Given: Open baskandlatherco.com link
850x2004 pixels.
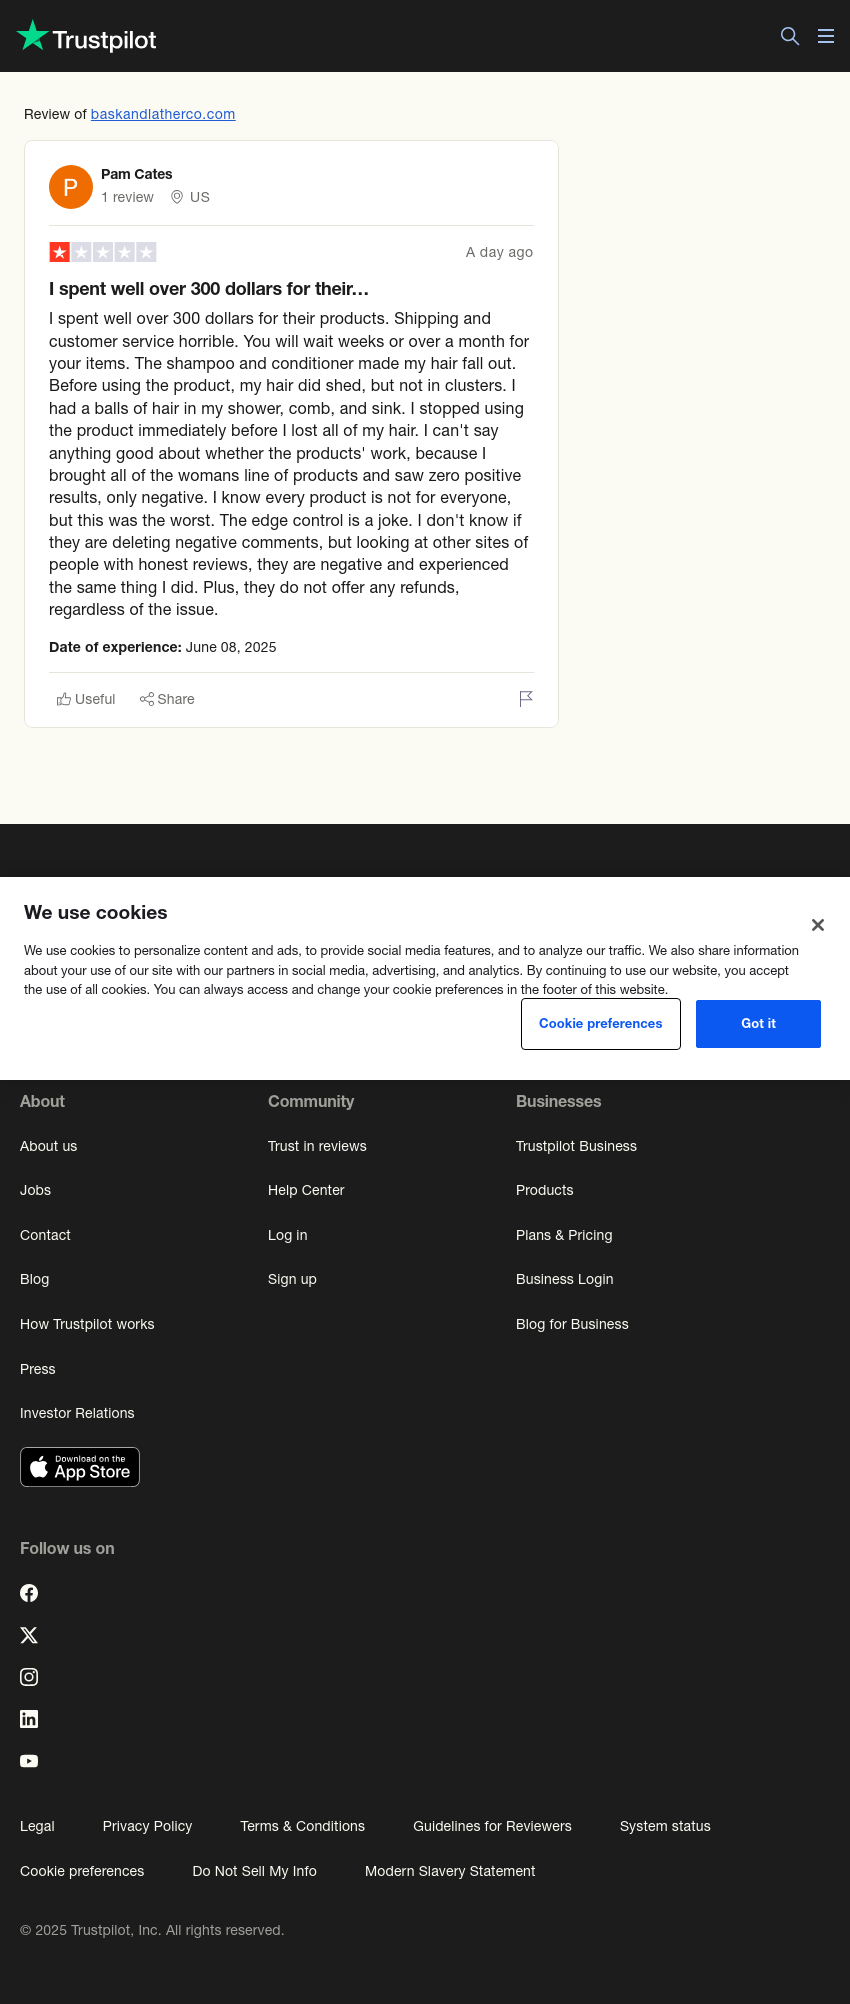Looking at the screenshot, I should pos(163,114).
